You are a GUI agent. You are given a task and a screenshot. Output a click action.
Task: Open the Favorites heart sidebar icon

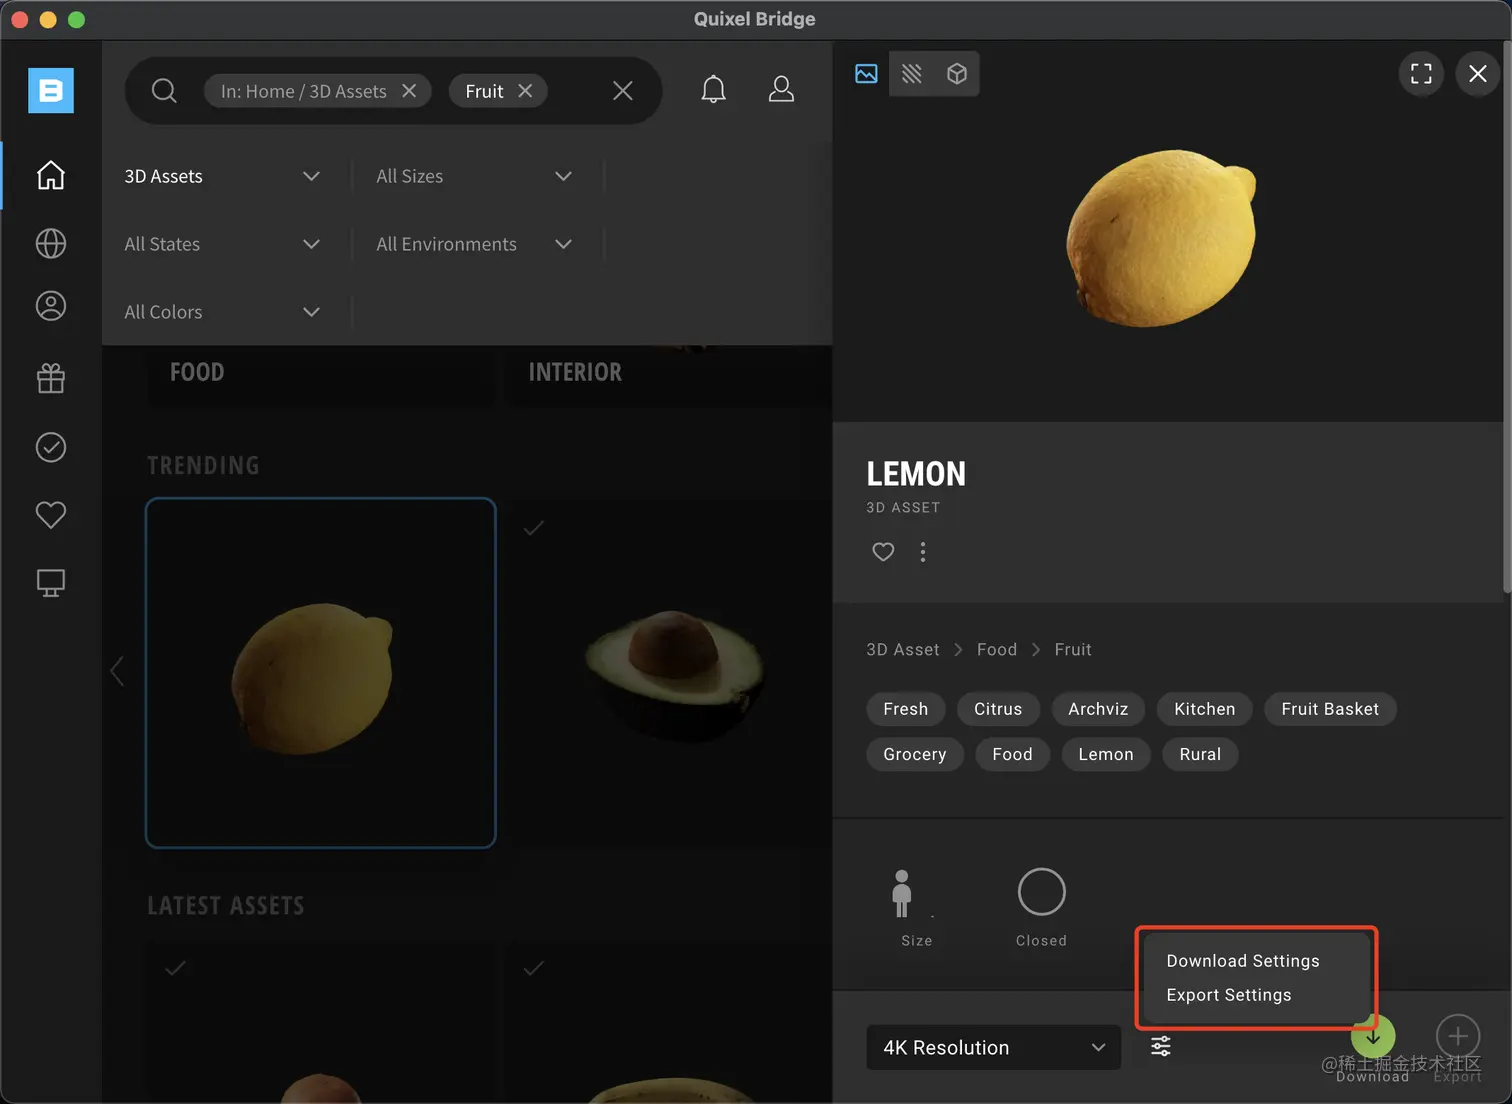pos(51,515)
